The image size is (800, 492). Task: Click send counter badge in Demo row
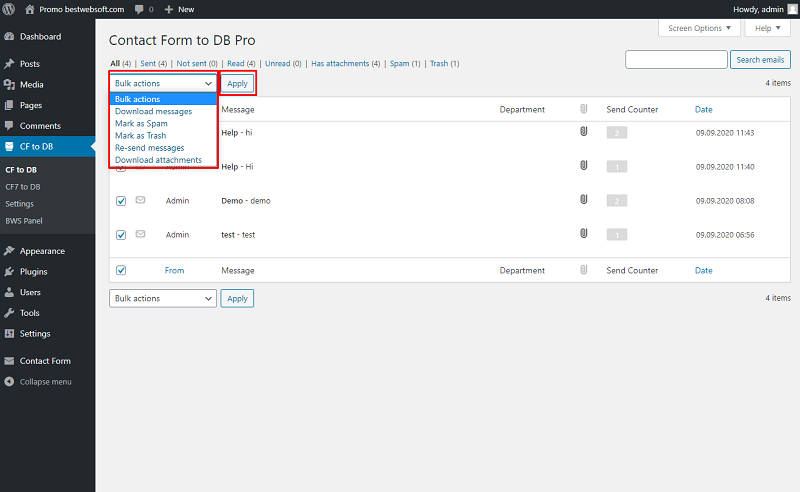[x=617, y=201]
